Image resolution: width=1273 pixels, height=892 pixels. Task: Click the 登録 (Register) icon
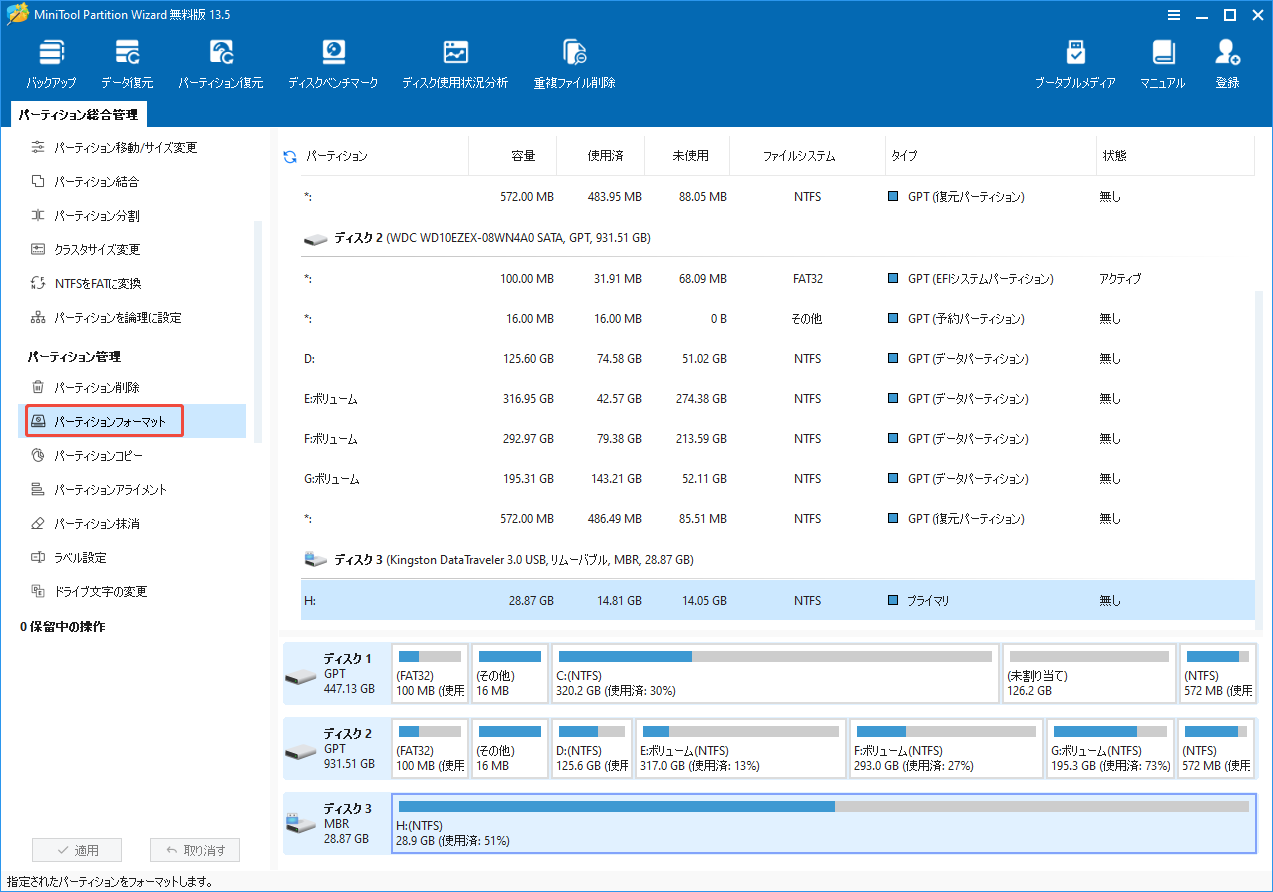(x=1227, y=60)
